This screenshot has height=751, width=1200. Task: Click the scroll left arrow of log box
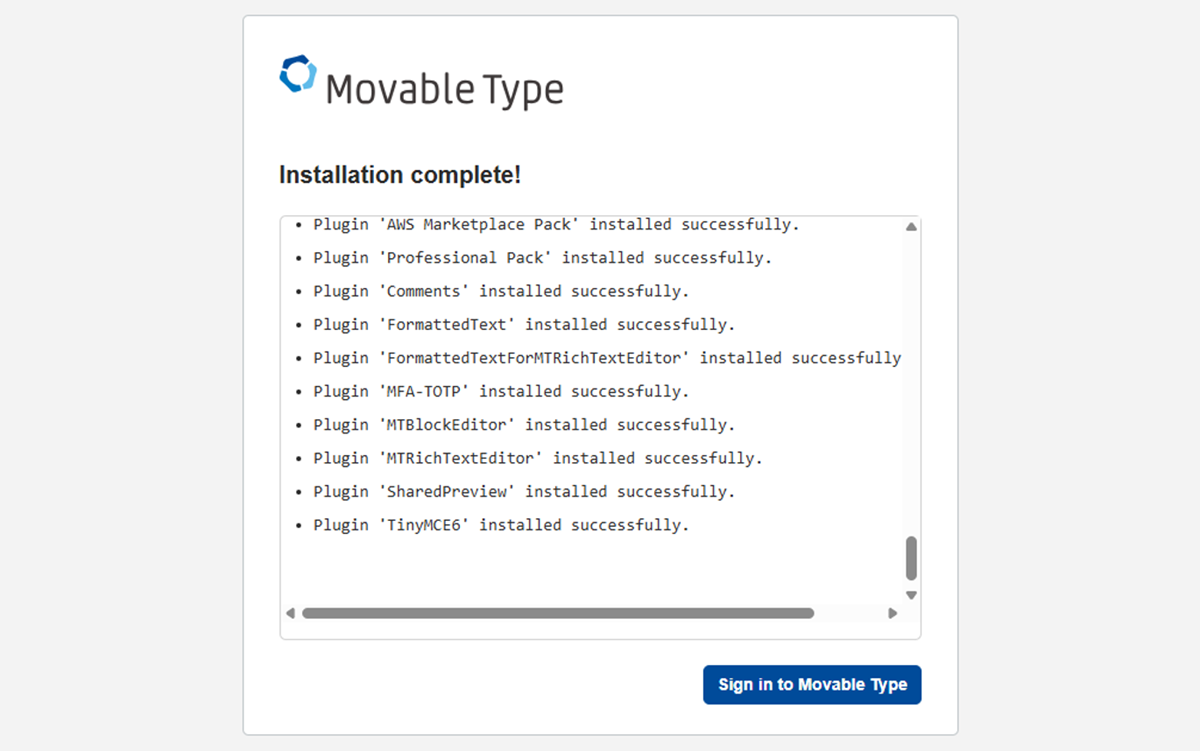pyautogui.click(x=290, y=613)
